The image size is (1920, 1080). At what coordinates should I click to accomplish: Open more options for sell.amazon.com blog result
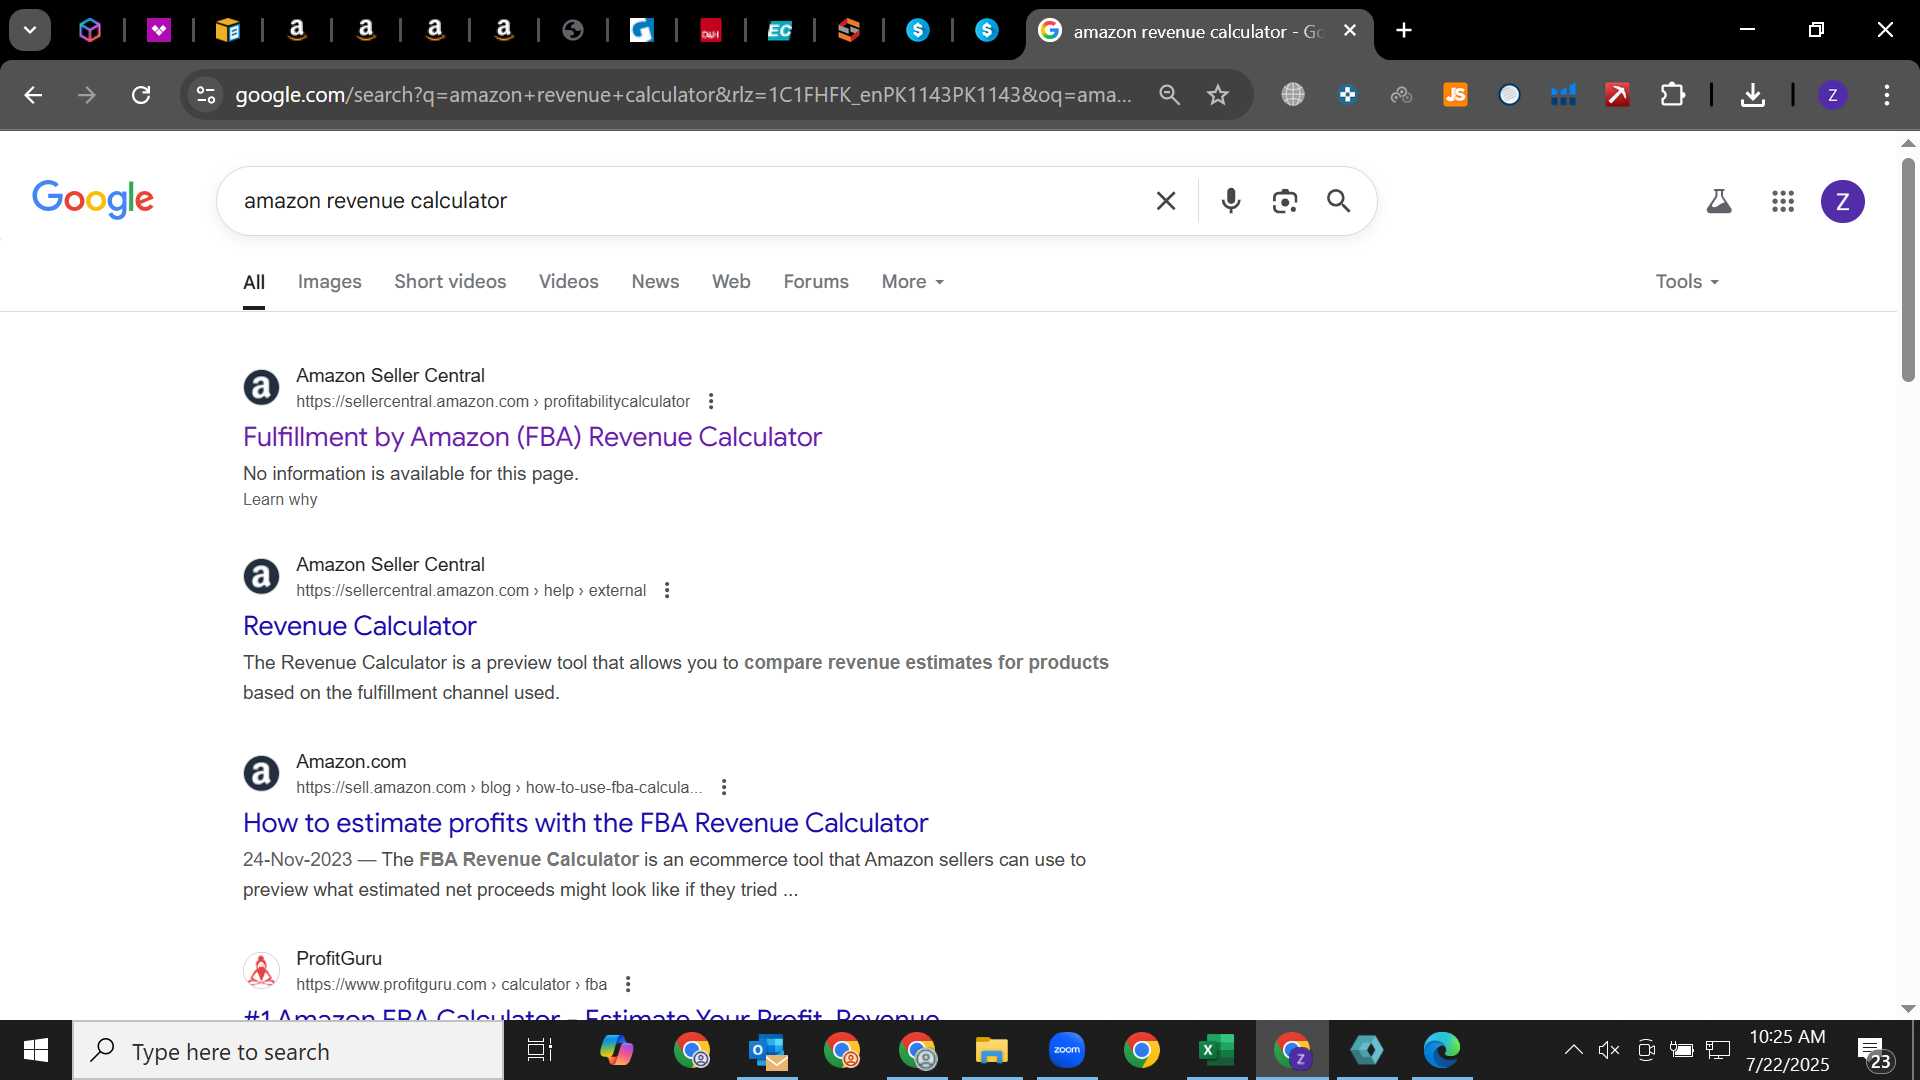pos(724,787)
